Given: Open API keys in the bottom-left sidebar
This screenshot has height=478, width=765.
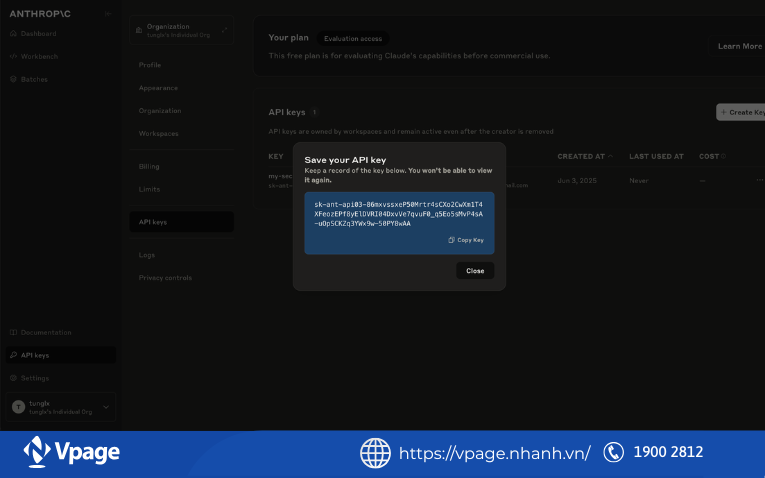Looking at the screenshot, I should [61, 355].
